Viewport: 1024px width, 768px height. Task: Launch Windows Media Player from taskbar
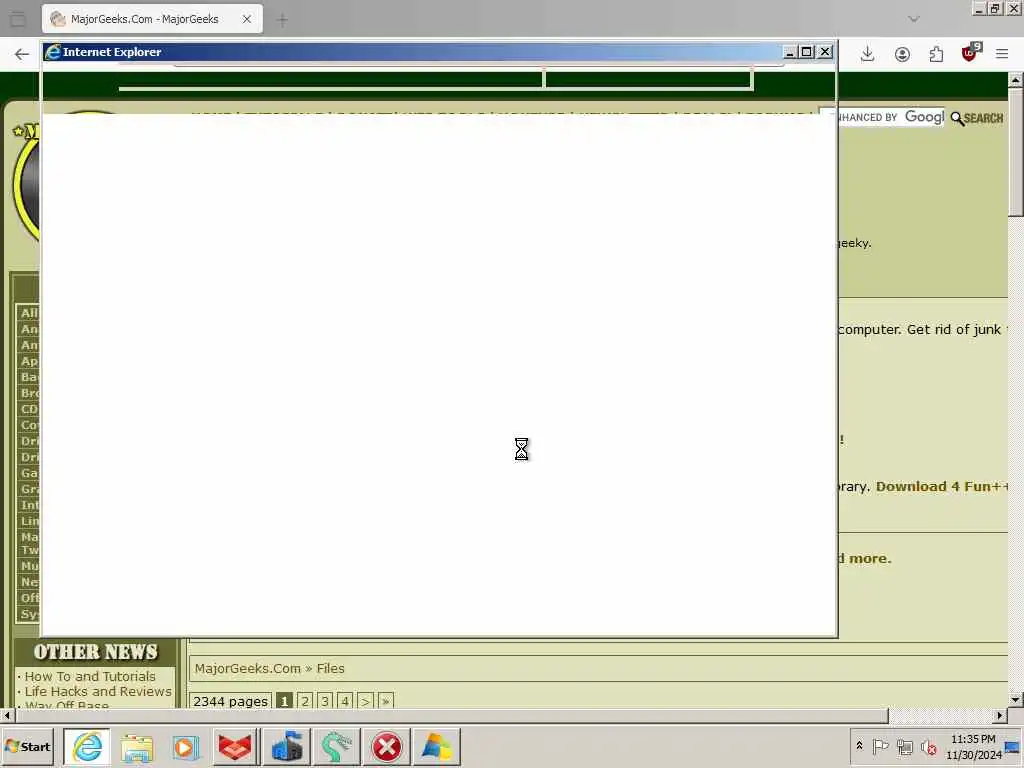[185, 746]
